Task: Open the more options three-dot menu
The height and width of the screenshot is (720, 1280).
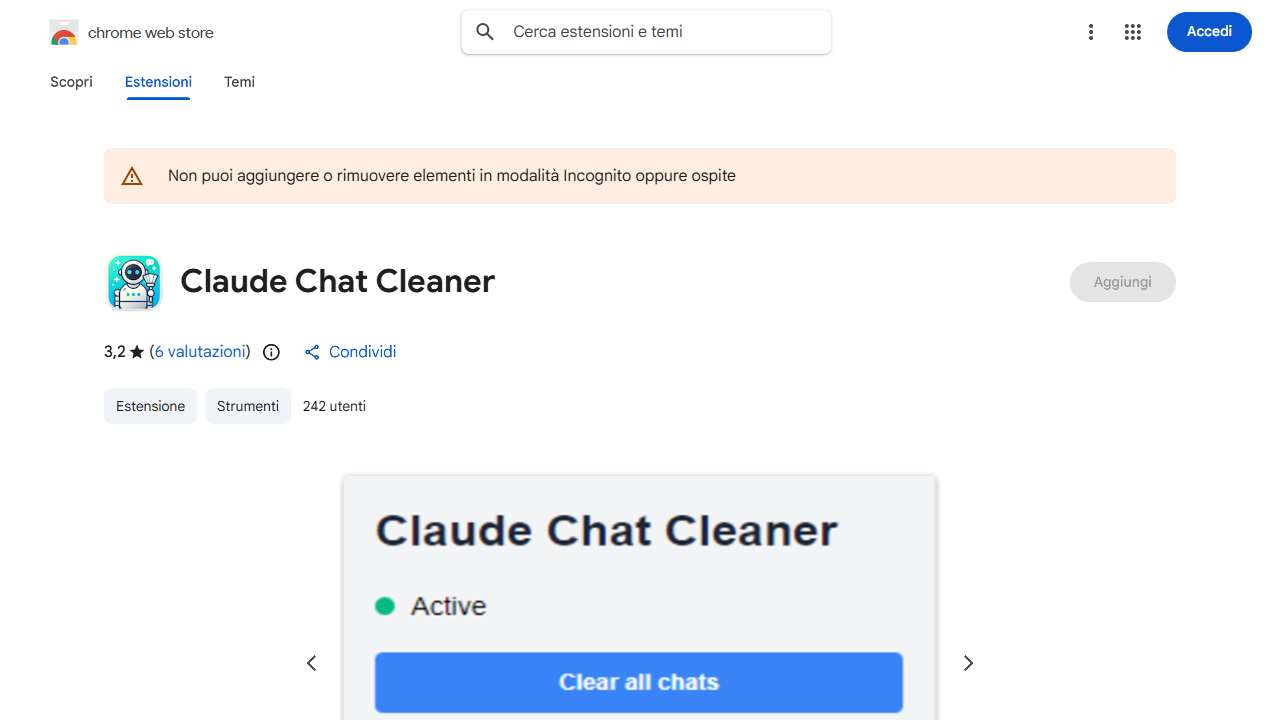Action: click(1091, 32)
